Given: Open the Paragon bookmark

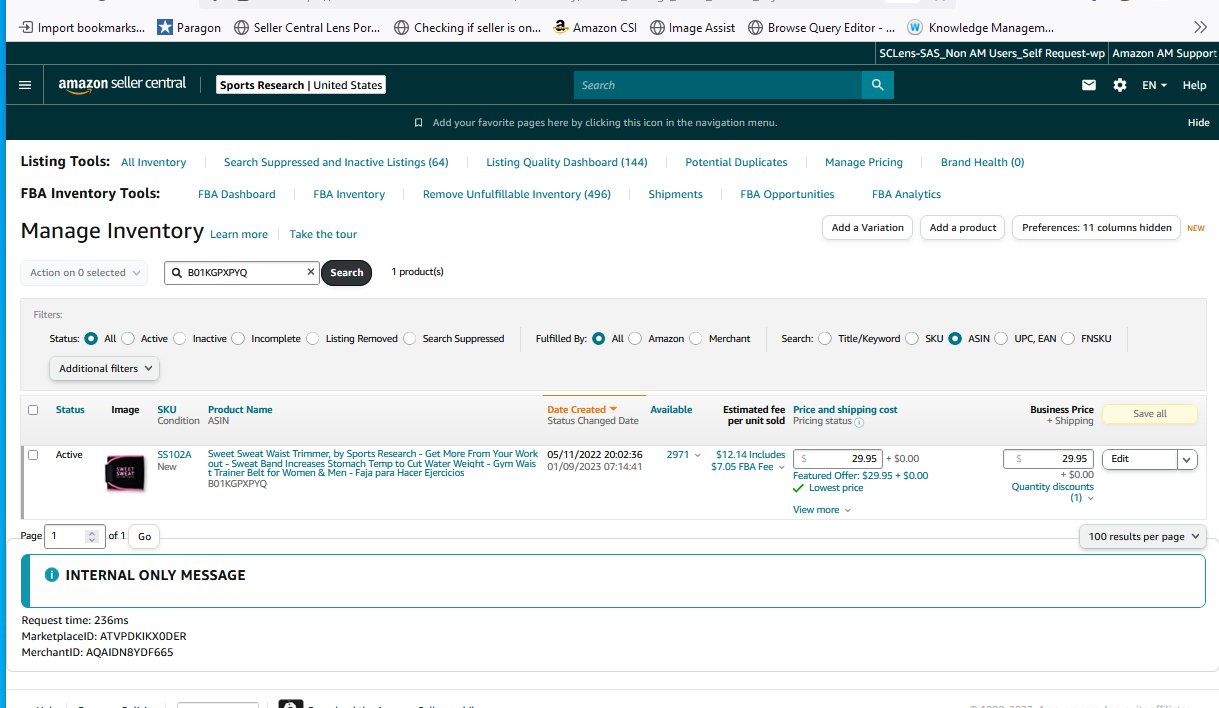Looking at the screenshot, I should (x=189, y=27).
